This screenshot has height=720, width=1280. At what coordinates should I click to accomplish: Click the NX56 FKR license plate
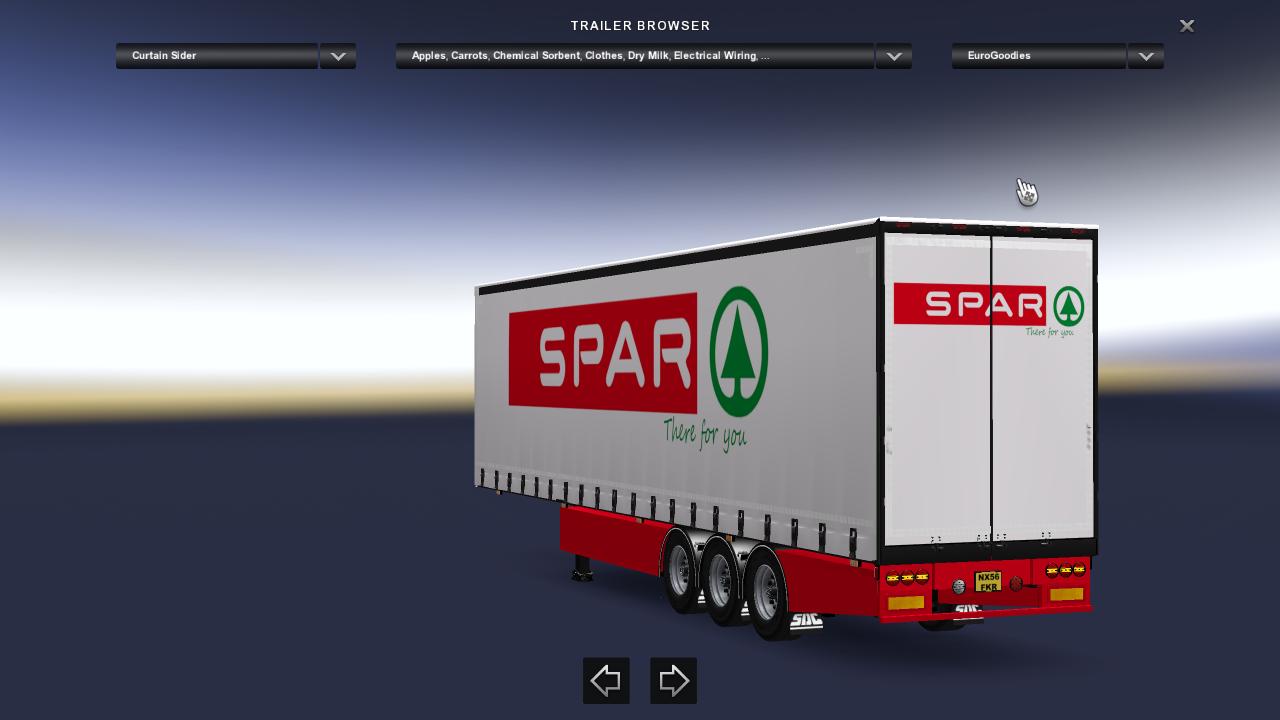988,581
